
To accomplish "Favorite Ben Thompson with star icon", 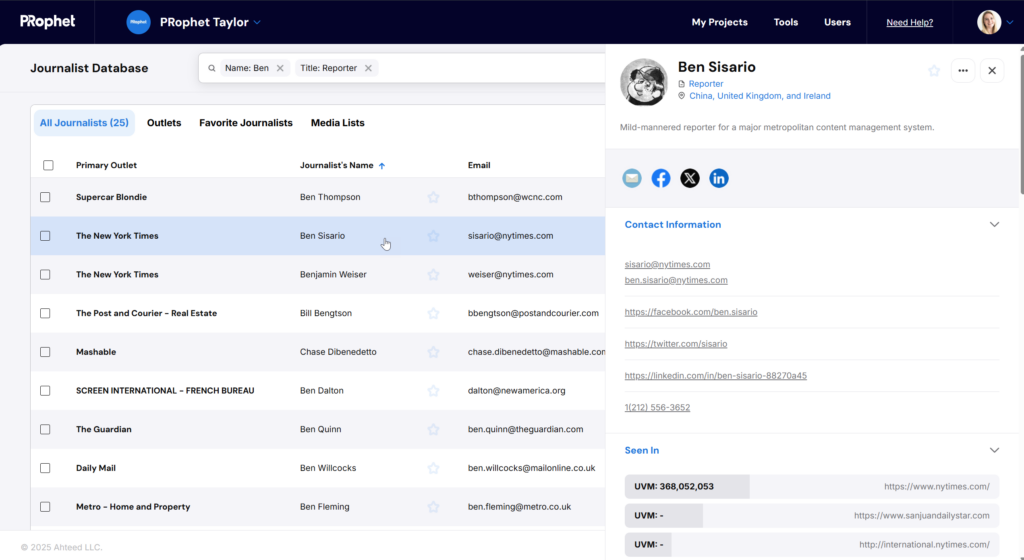I will (x=433, y=197).
